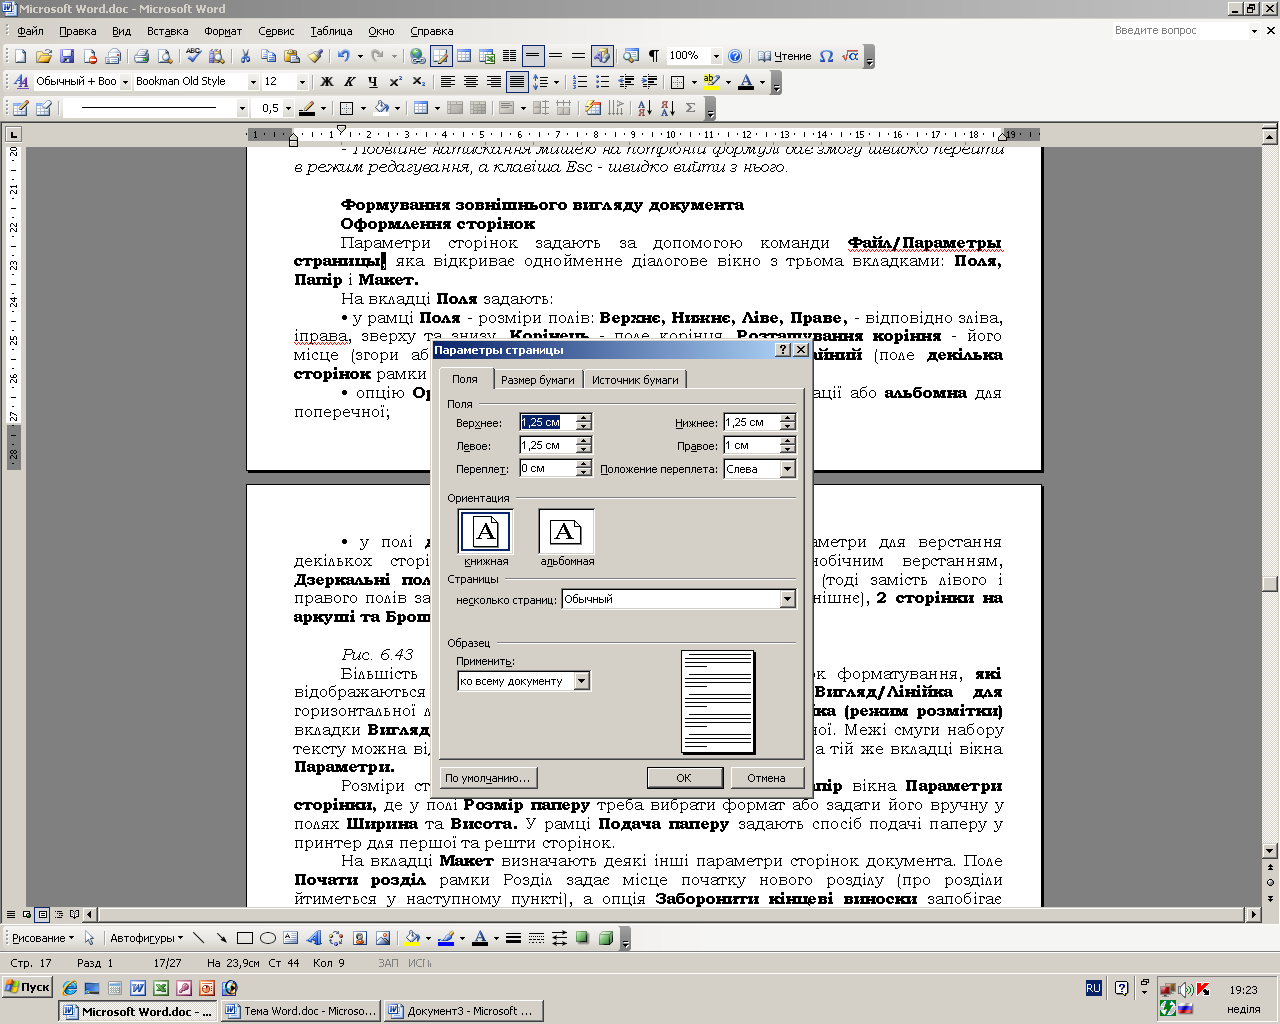Insert a hyperlink using the globe icon
The width and height of the screenshot is (1280, 1024).
point(418,56)
